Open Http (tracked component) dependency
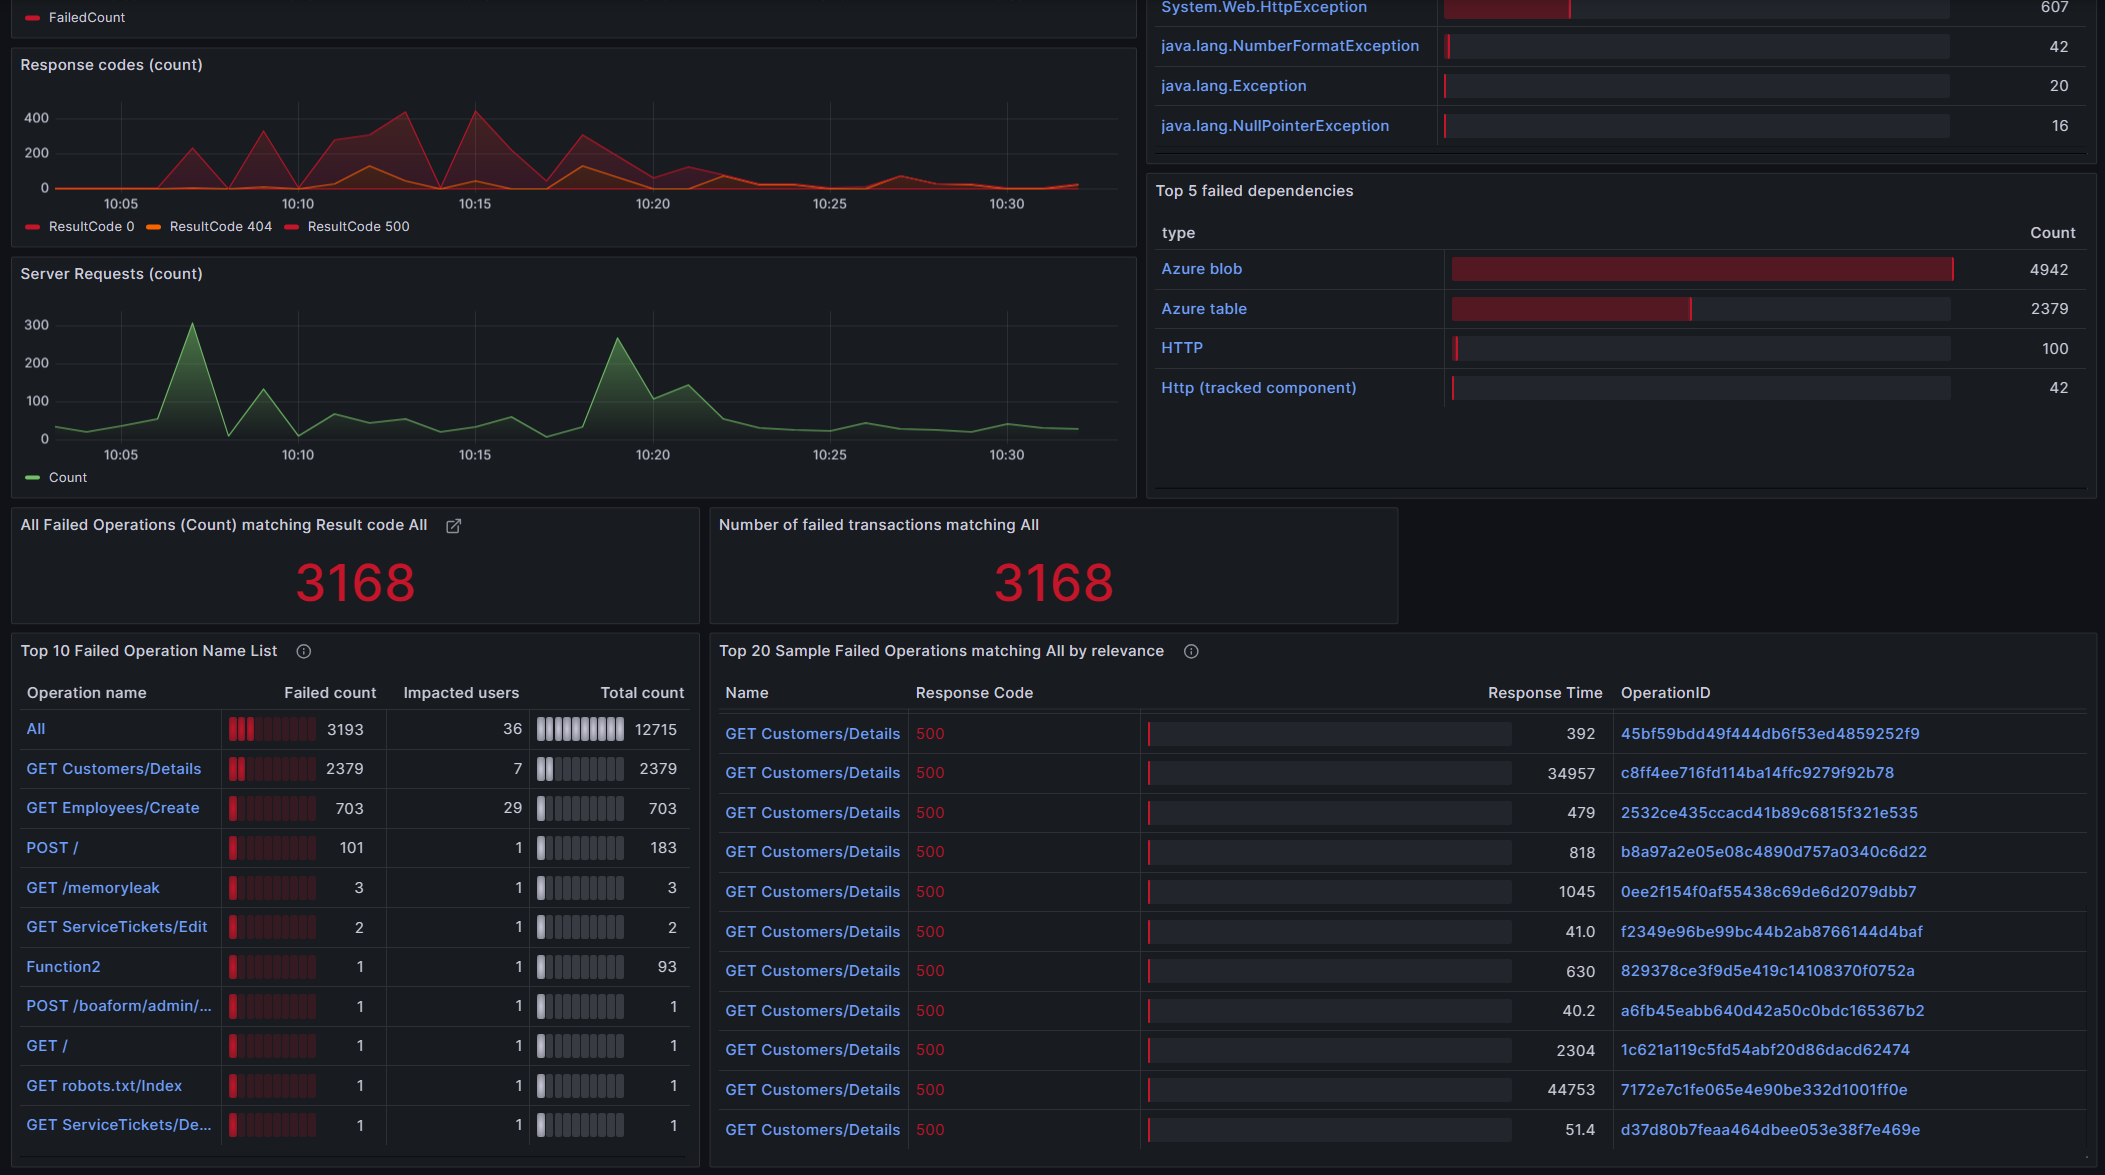The width and height of the screenshot is (2105, 1175). (1258, 388)
